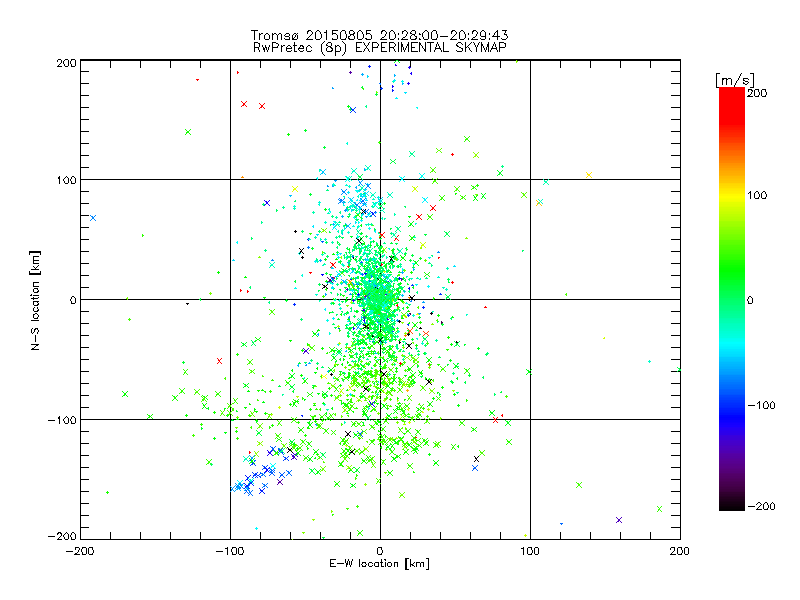Click the colorbar tick label '100'
Screen dimensions: 800x600
click(757, 195)
